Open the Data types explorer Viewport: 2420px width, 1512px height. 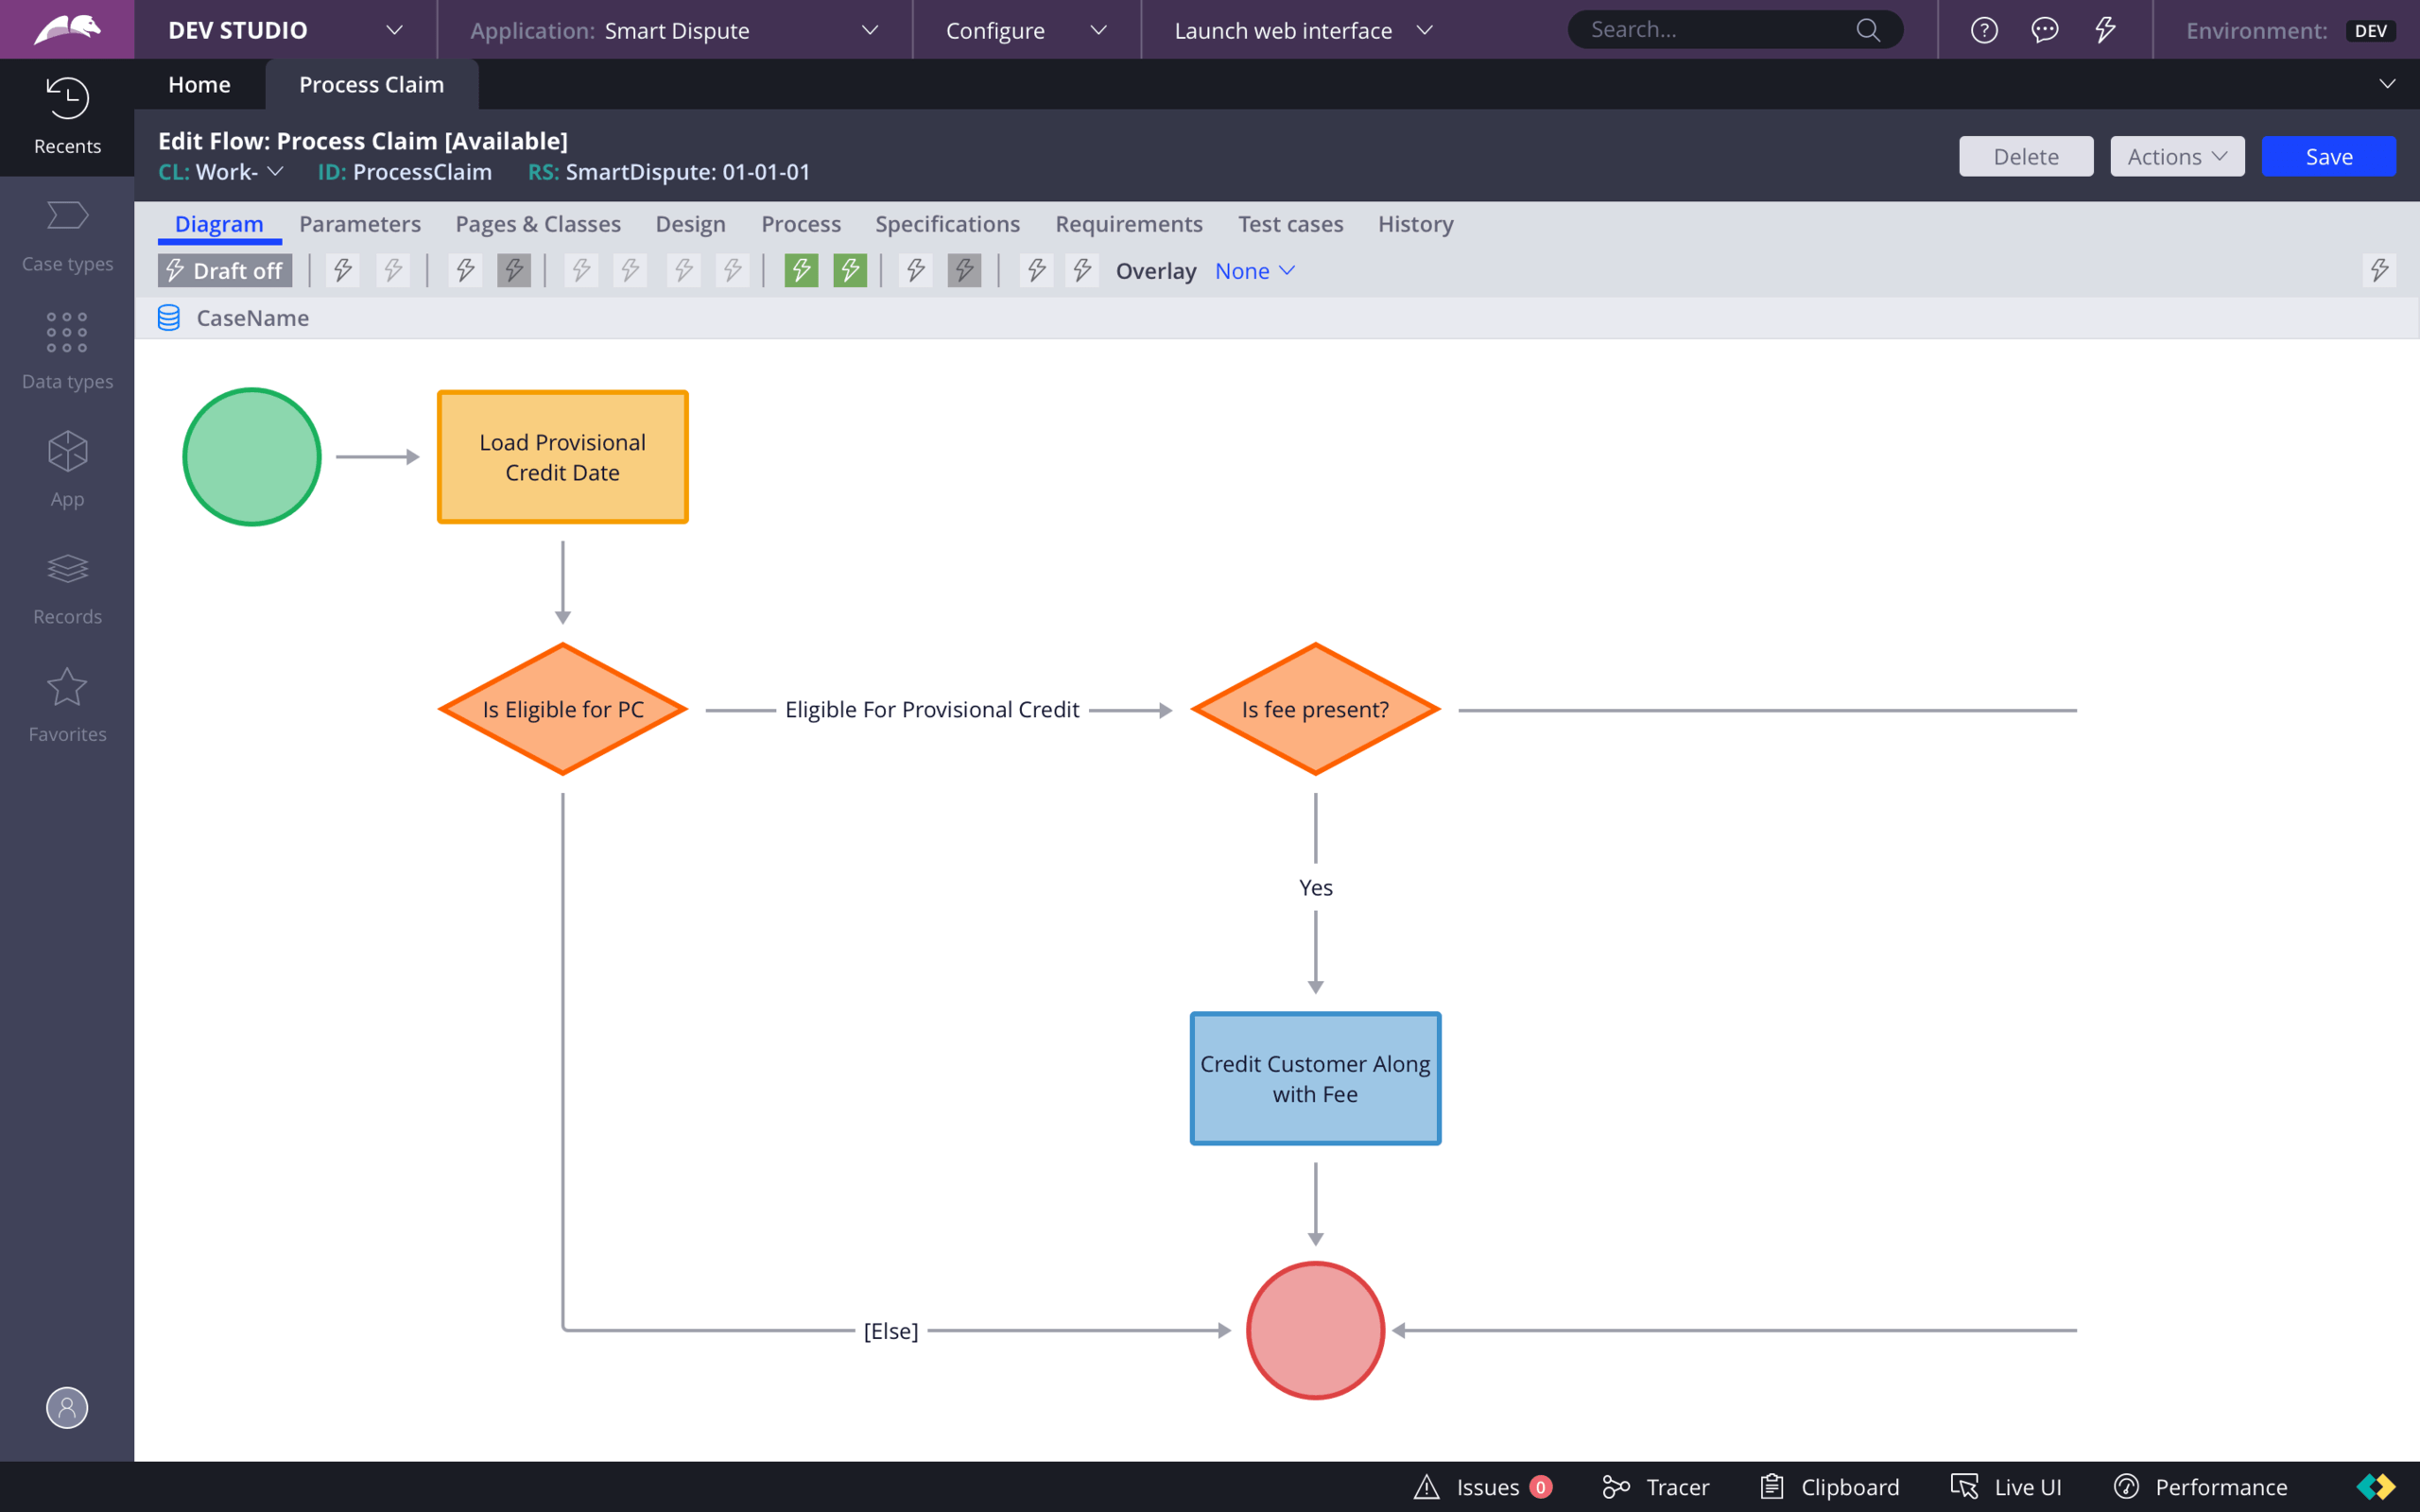pyautogui.click(x=66, y=348)
